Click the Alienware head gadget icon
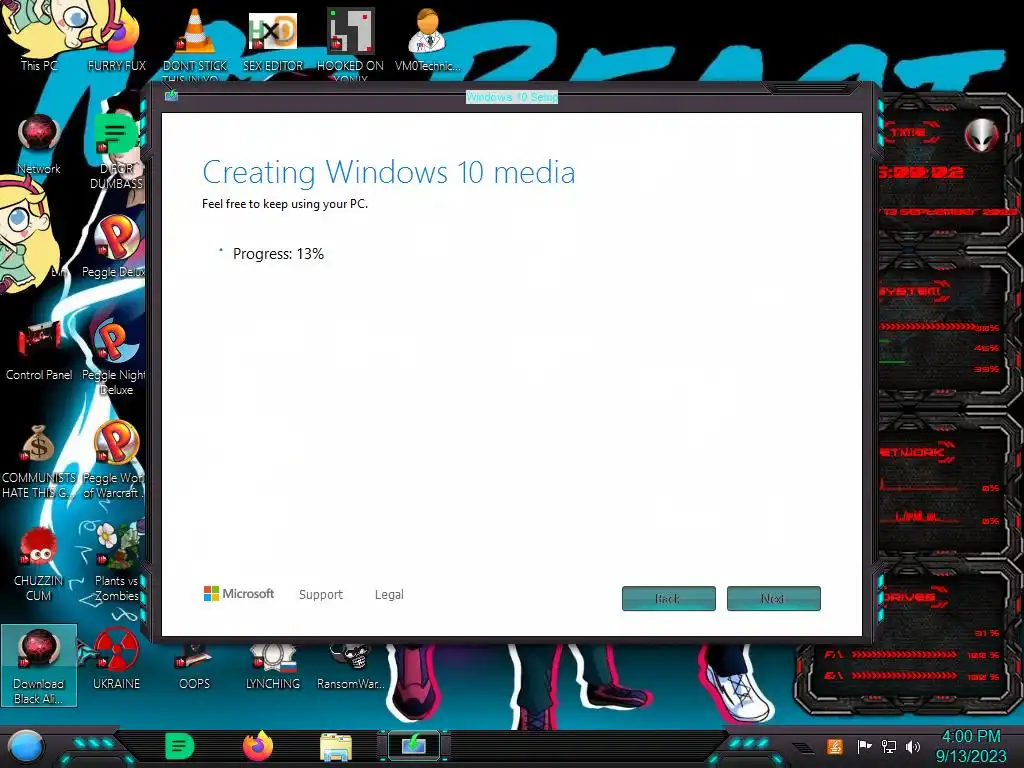 [x=981, y=136]
